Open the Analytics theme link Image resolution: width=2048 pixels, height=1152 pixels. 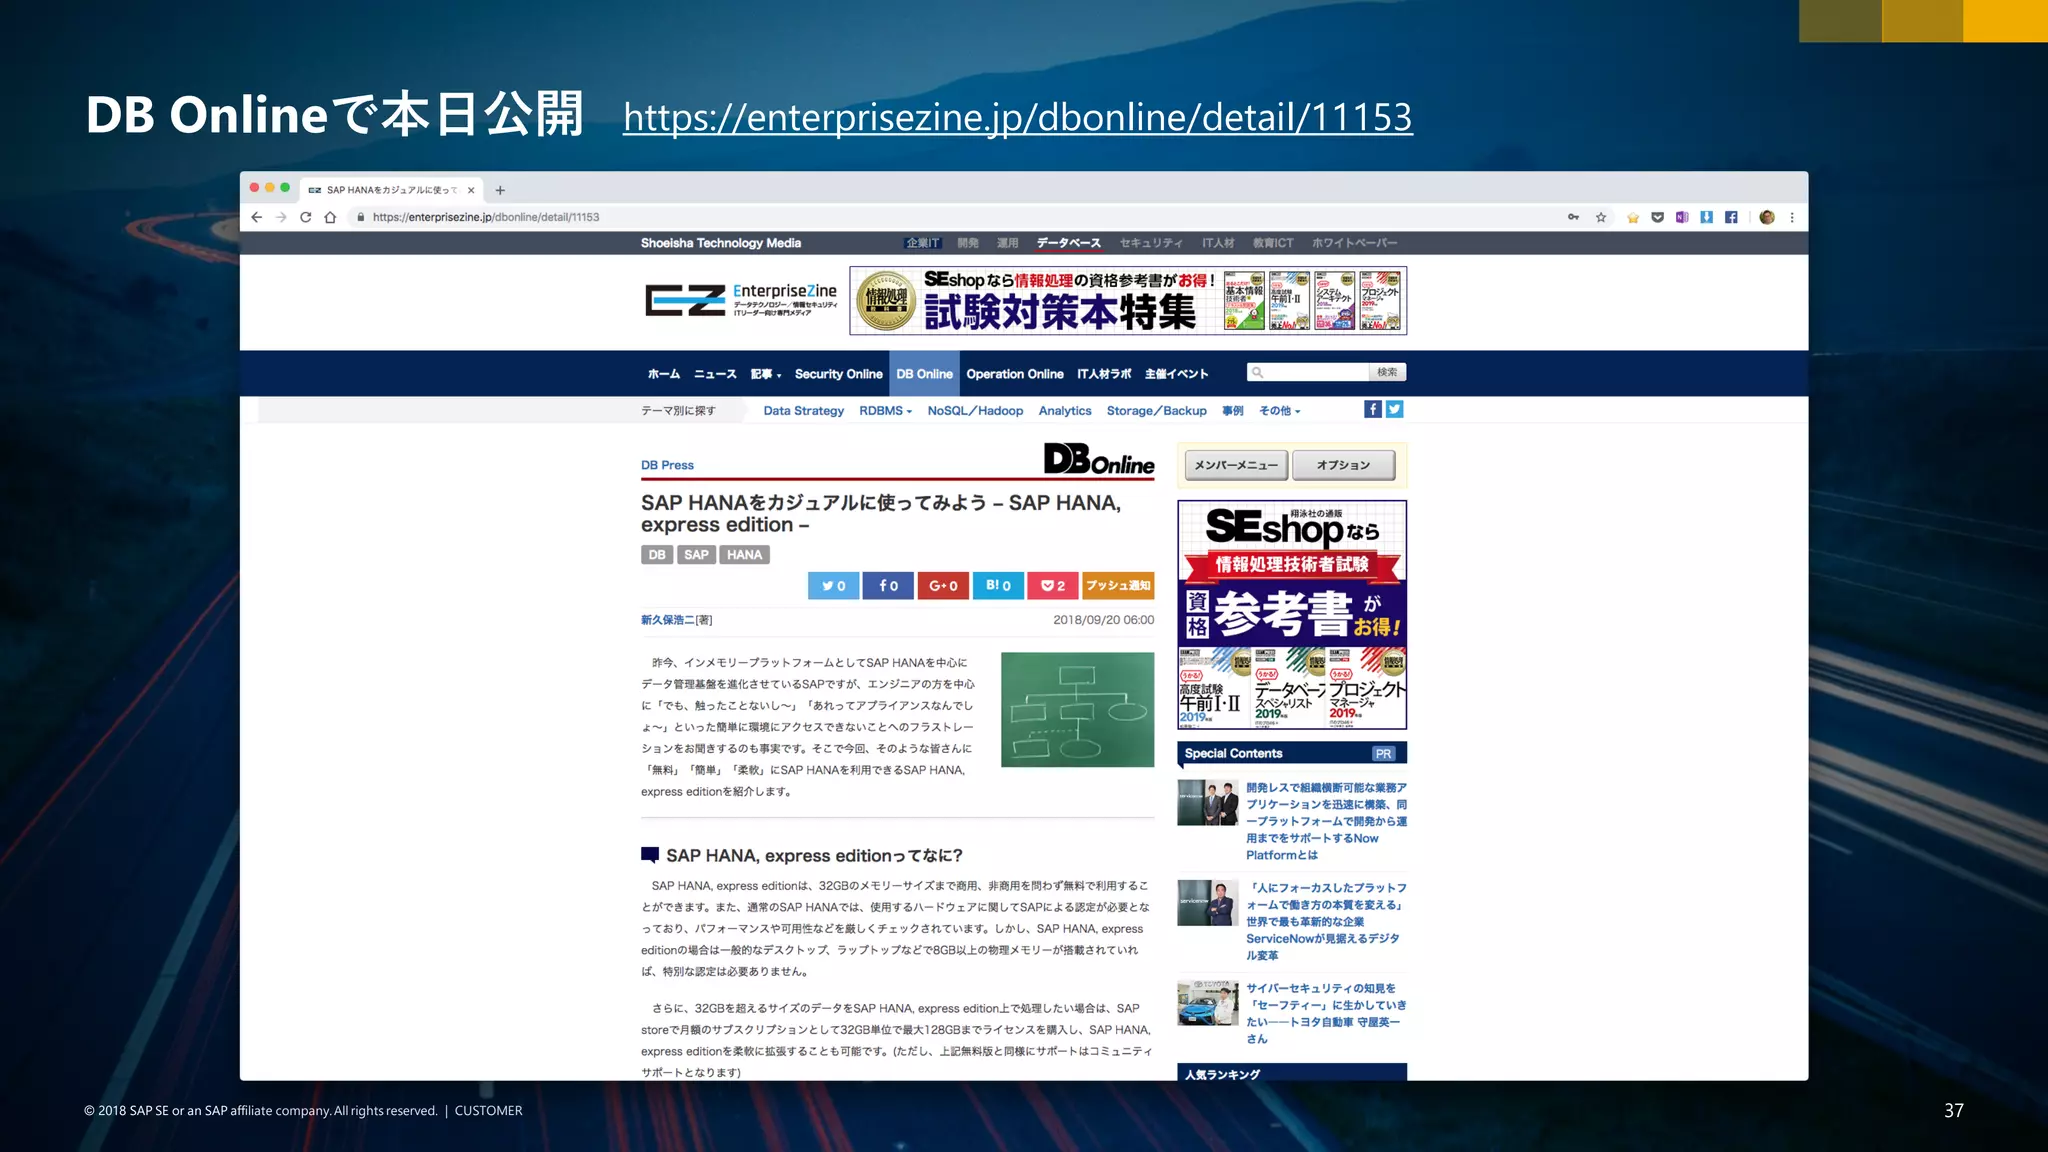(1065, 411)
